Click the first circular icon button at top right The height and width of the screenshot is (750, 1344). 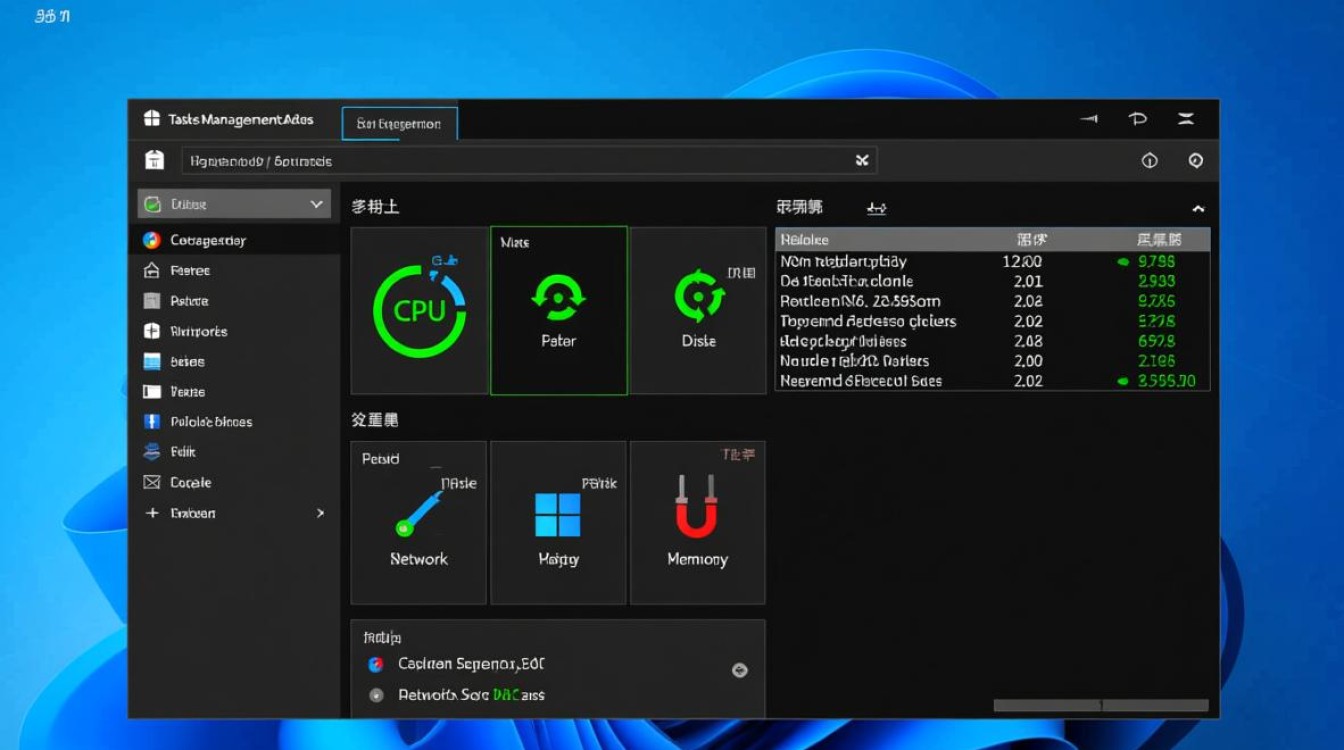point(1150,160)
